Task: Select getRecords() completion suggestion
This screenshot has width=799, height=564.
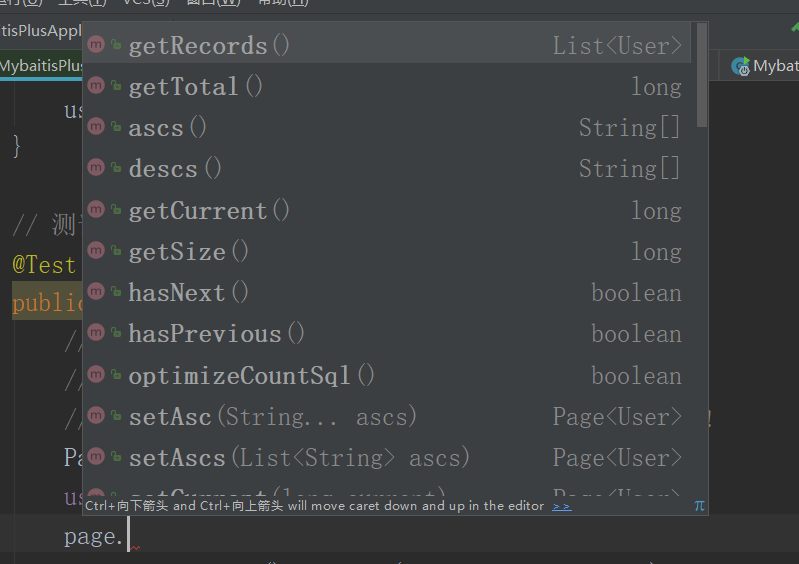Action: [x=387, y=45]
